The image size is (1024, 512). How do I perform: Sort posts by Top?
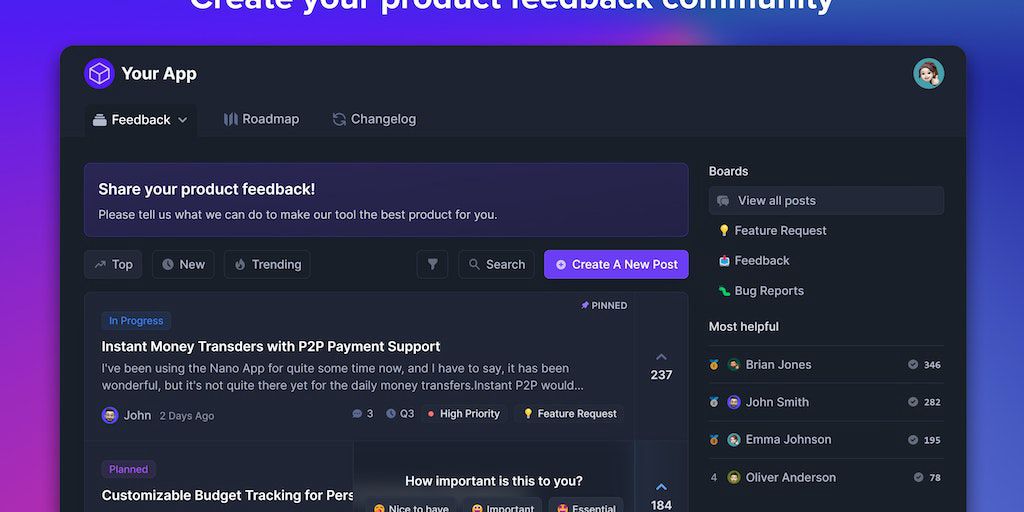tap(113, 264)
